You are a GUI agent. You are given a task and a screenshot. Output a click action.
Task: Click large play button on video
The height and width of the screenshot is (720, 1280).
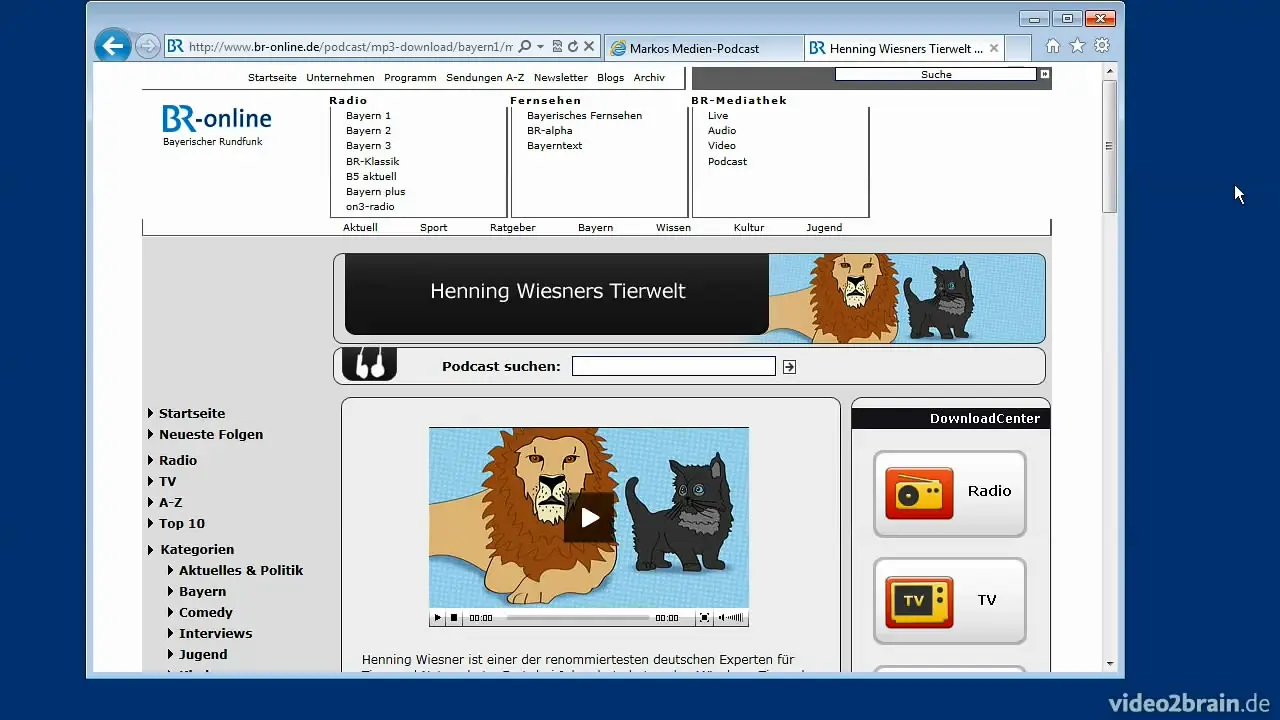589,517
